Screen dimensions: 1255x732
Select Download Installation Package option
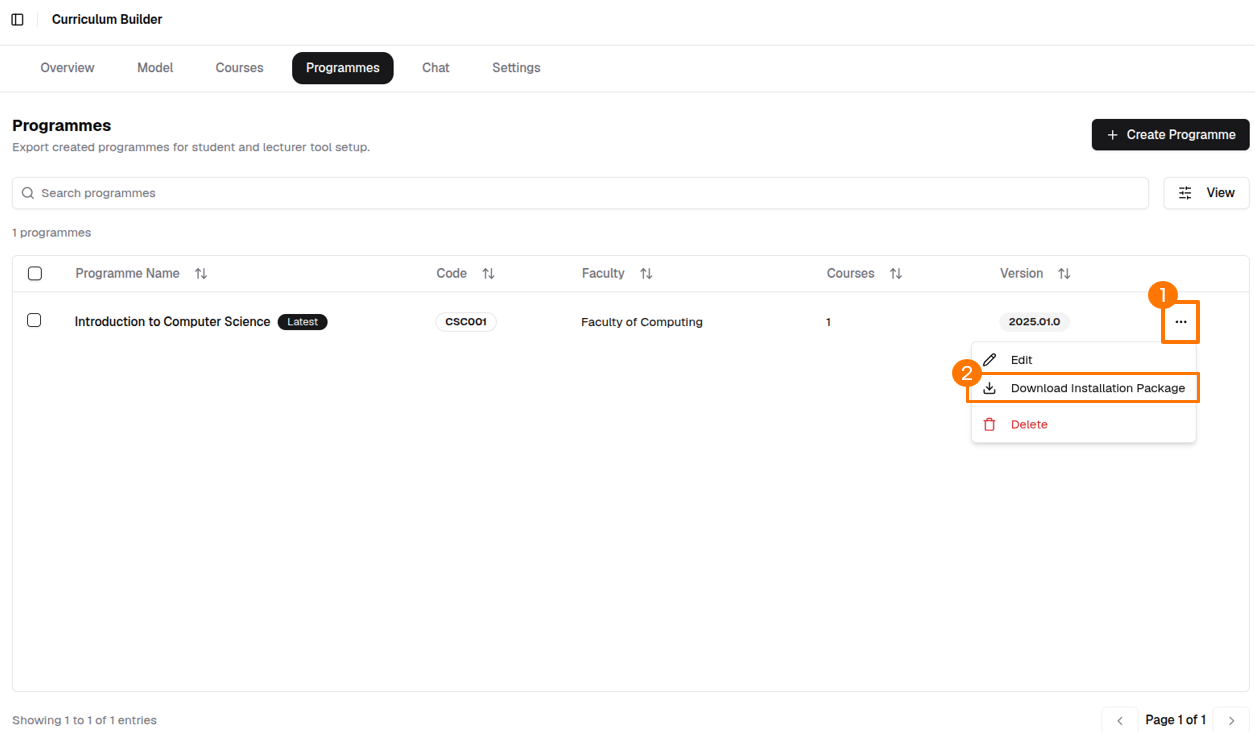(1083, 388)
